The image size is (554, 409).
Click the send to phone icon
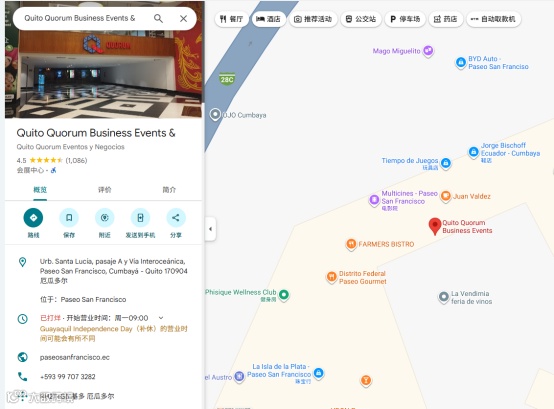pyautogui.click(x=140, y=218)
